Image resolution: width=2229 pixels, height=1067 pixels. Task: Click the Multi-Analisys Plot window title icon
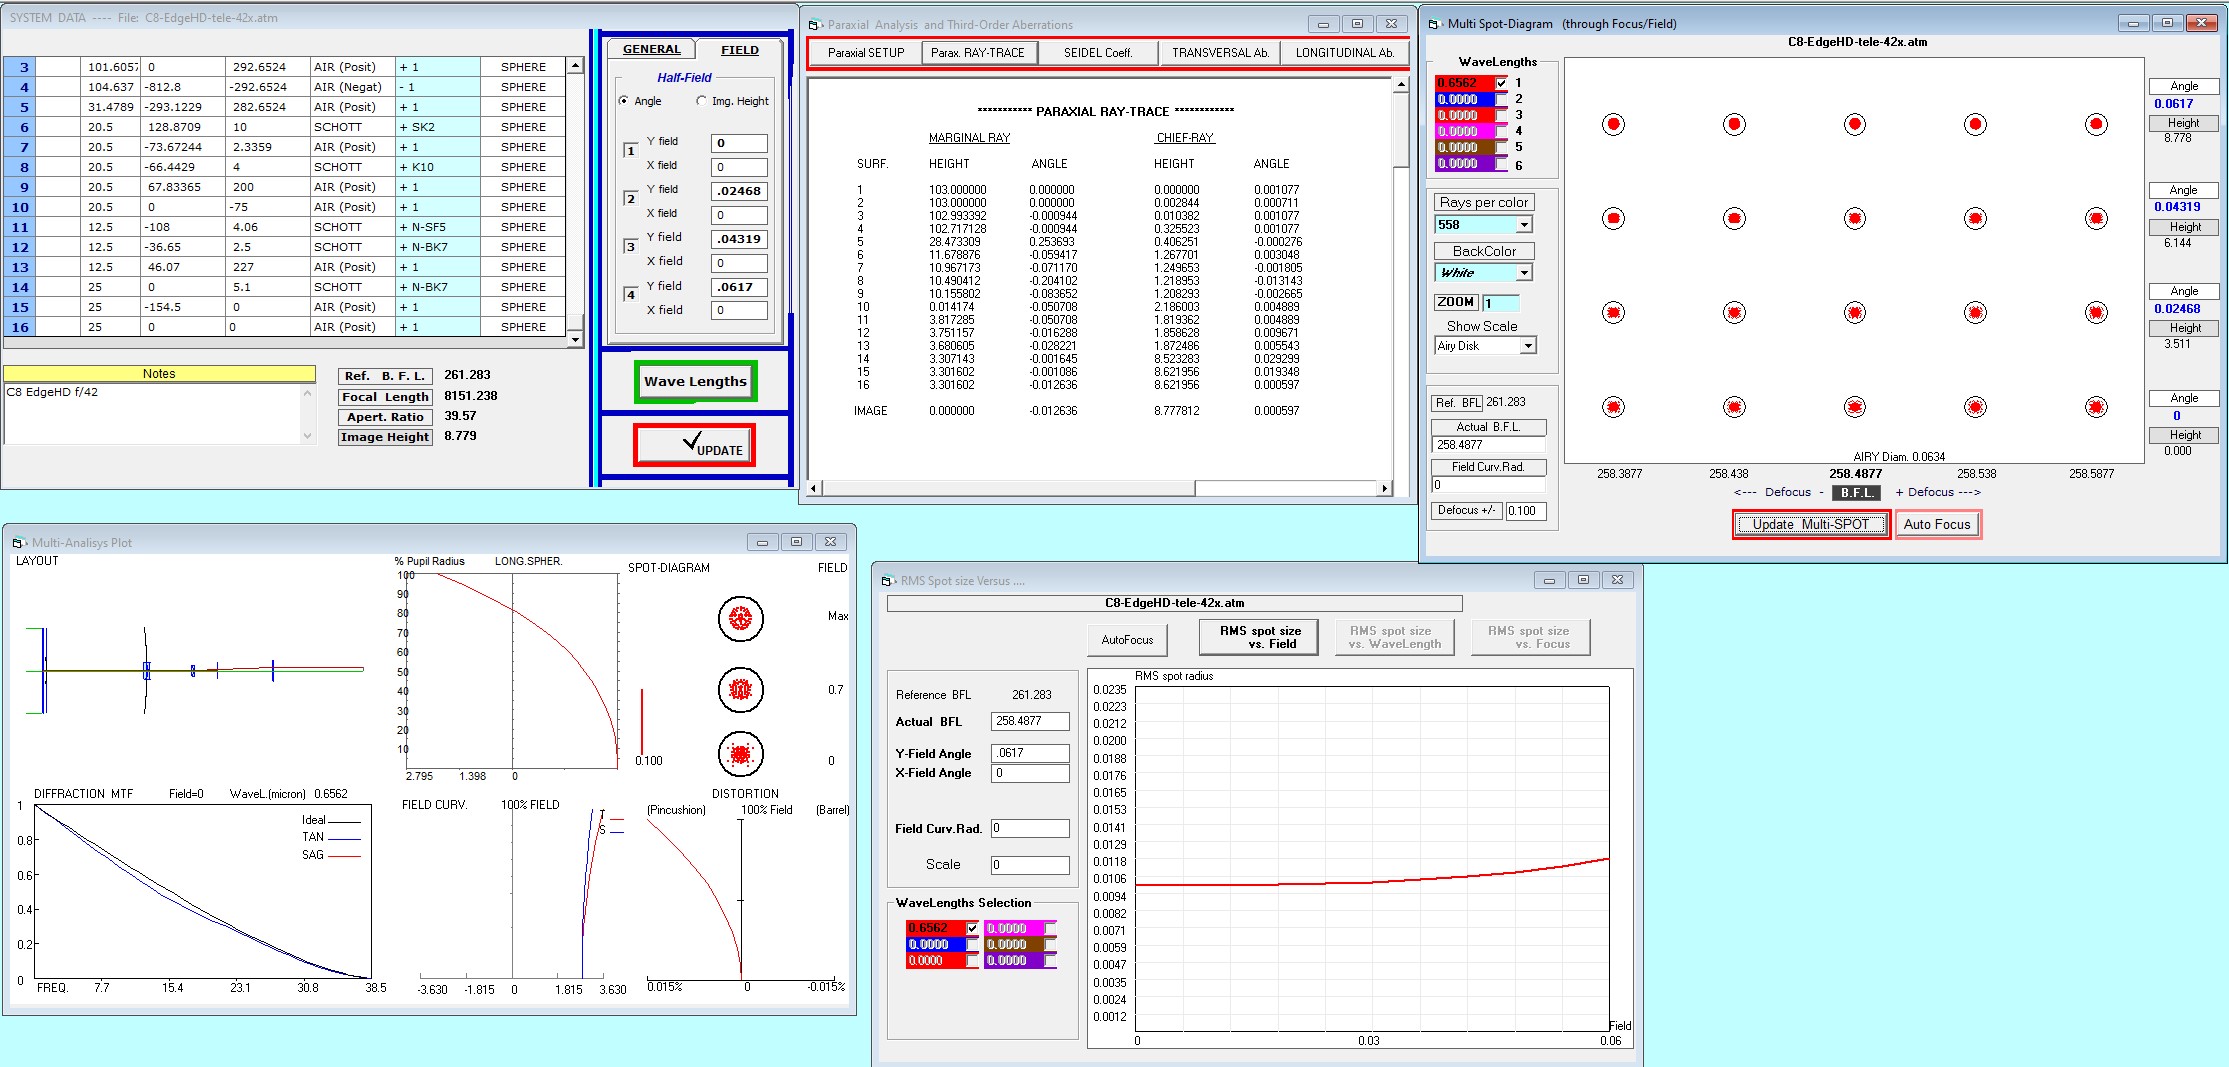17,543
